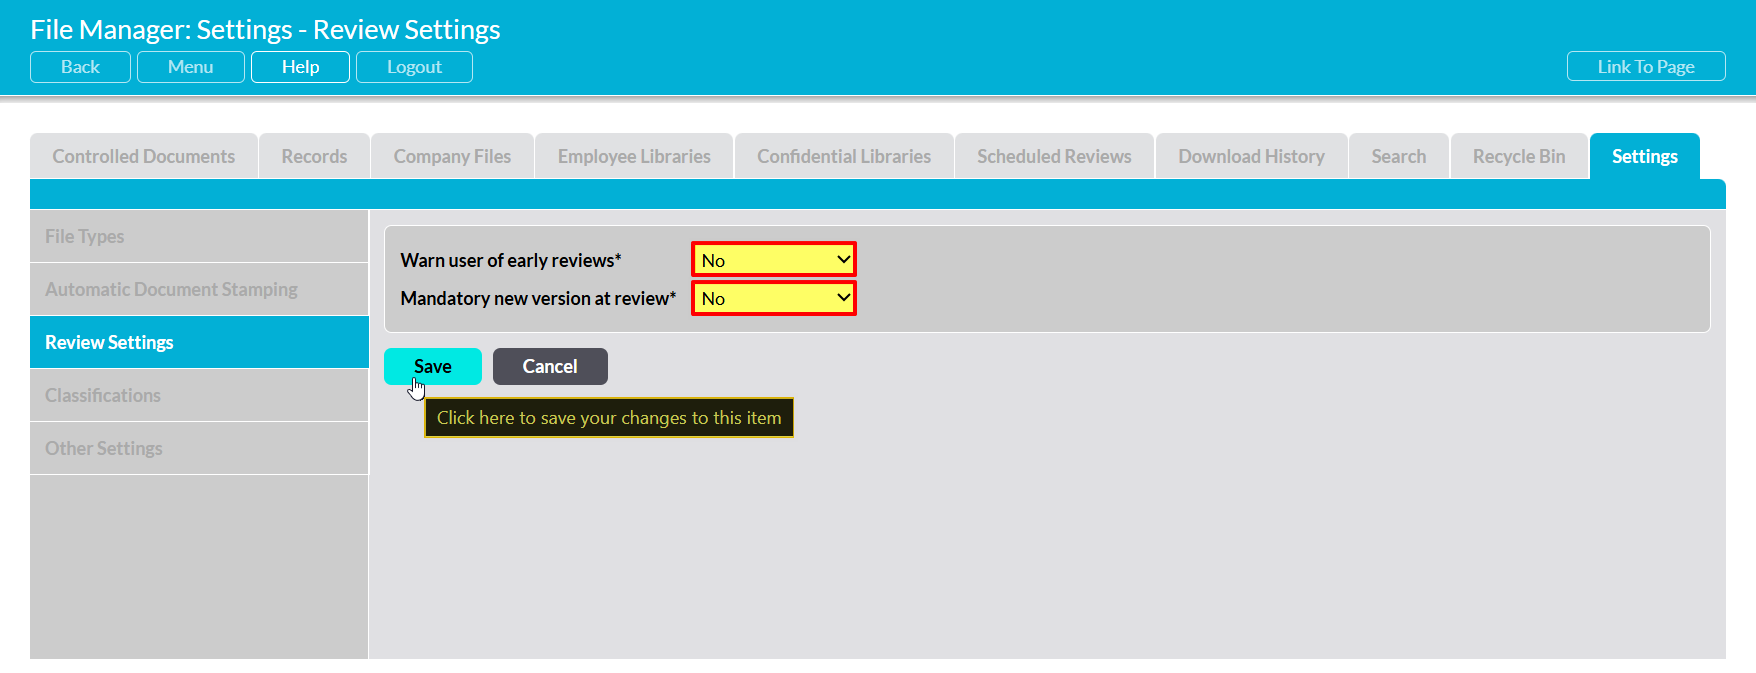This screenshot has width=1756, height=673.
Task: Click the Link To Page button
Action: click(1645, 67)
